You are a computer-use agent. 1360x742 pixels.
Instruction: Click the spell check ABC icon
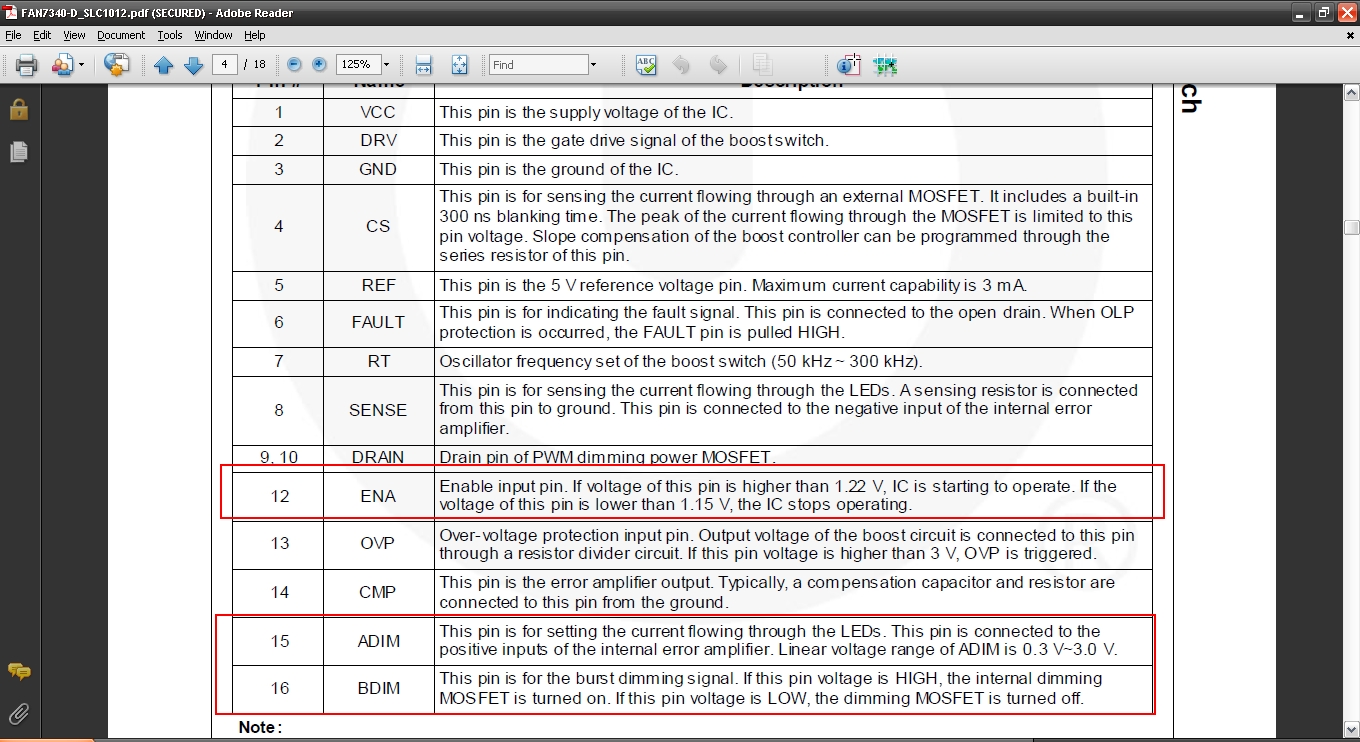[646, 65]
